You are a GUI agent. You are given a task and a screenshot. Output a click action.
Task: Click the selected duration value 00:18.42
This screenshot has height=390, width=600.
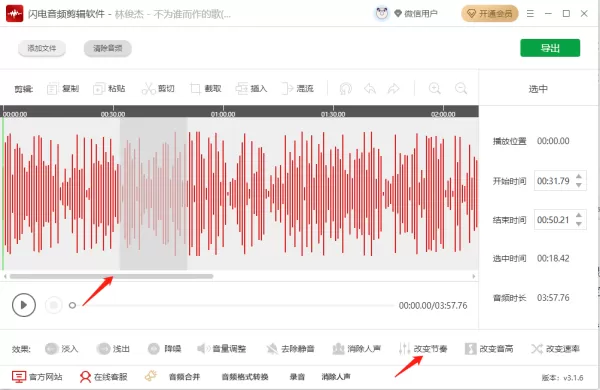(x=553, y=258)
